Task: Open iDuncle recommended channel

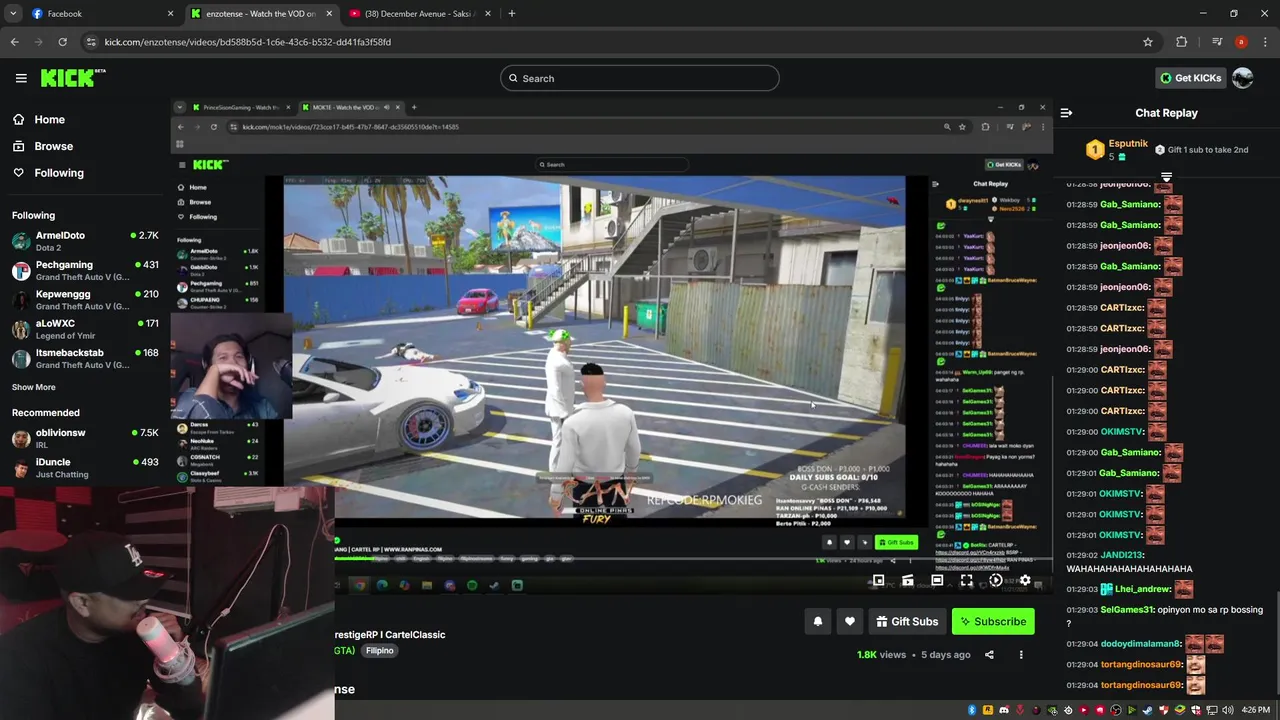Action: 85,468
